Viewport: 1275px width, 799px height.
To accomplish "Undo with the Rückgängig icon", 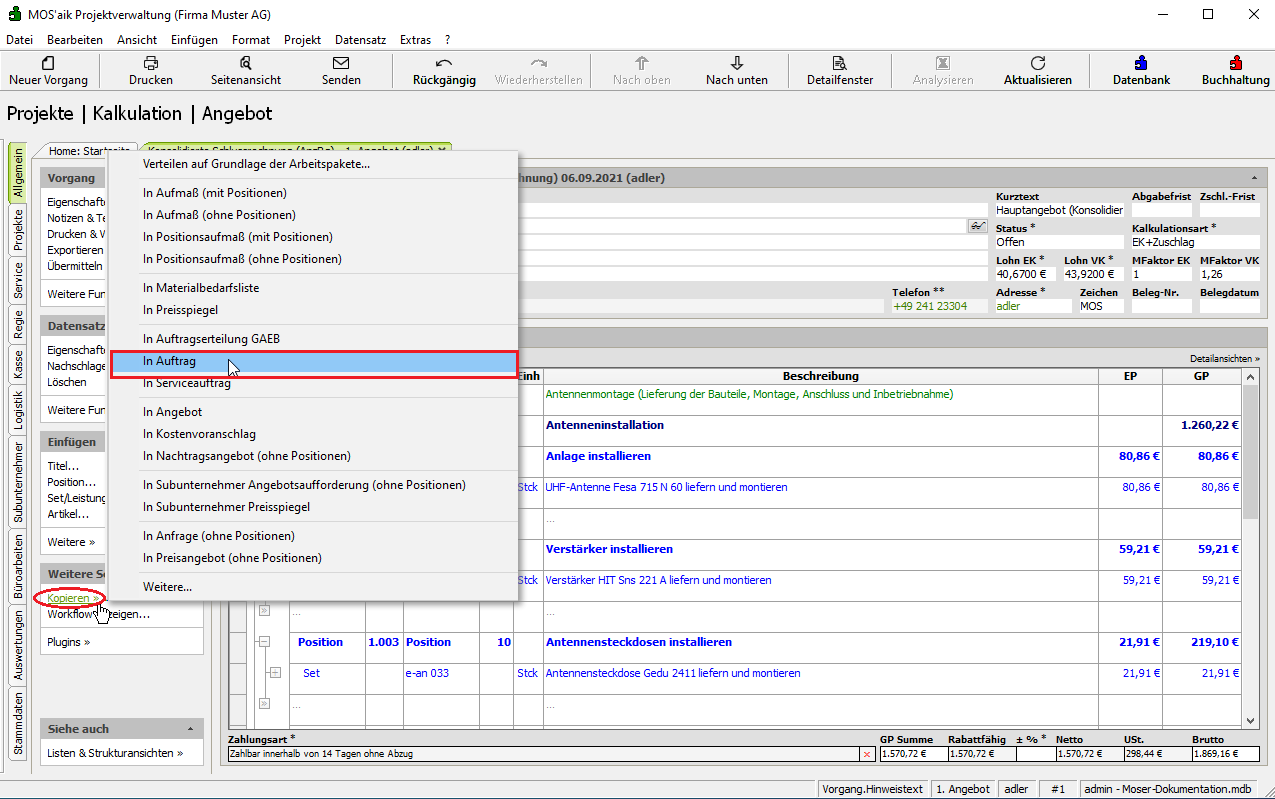I will (444, 63).
